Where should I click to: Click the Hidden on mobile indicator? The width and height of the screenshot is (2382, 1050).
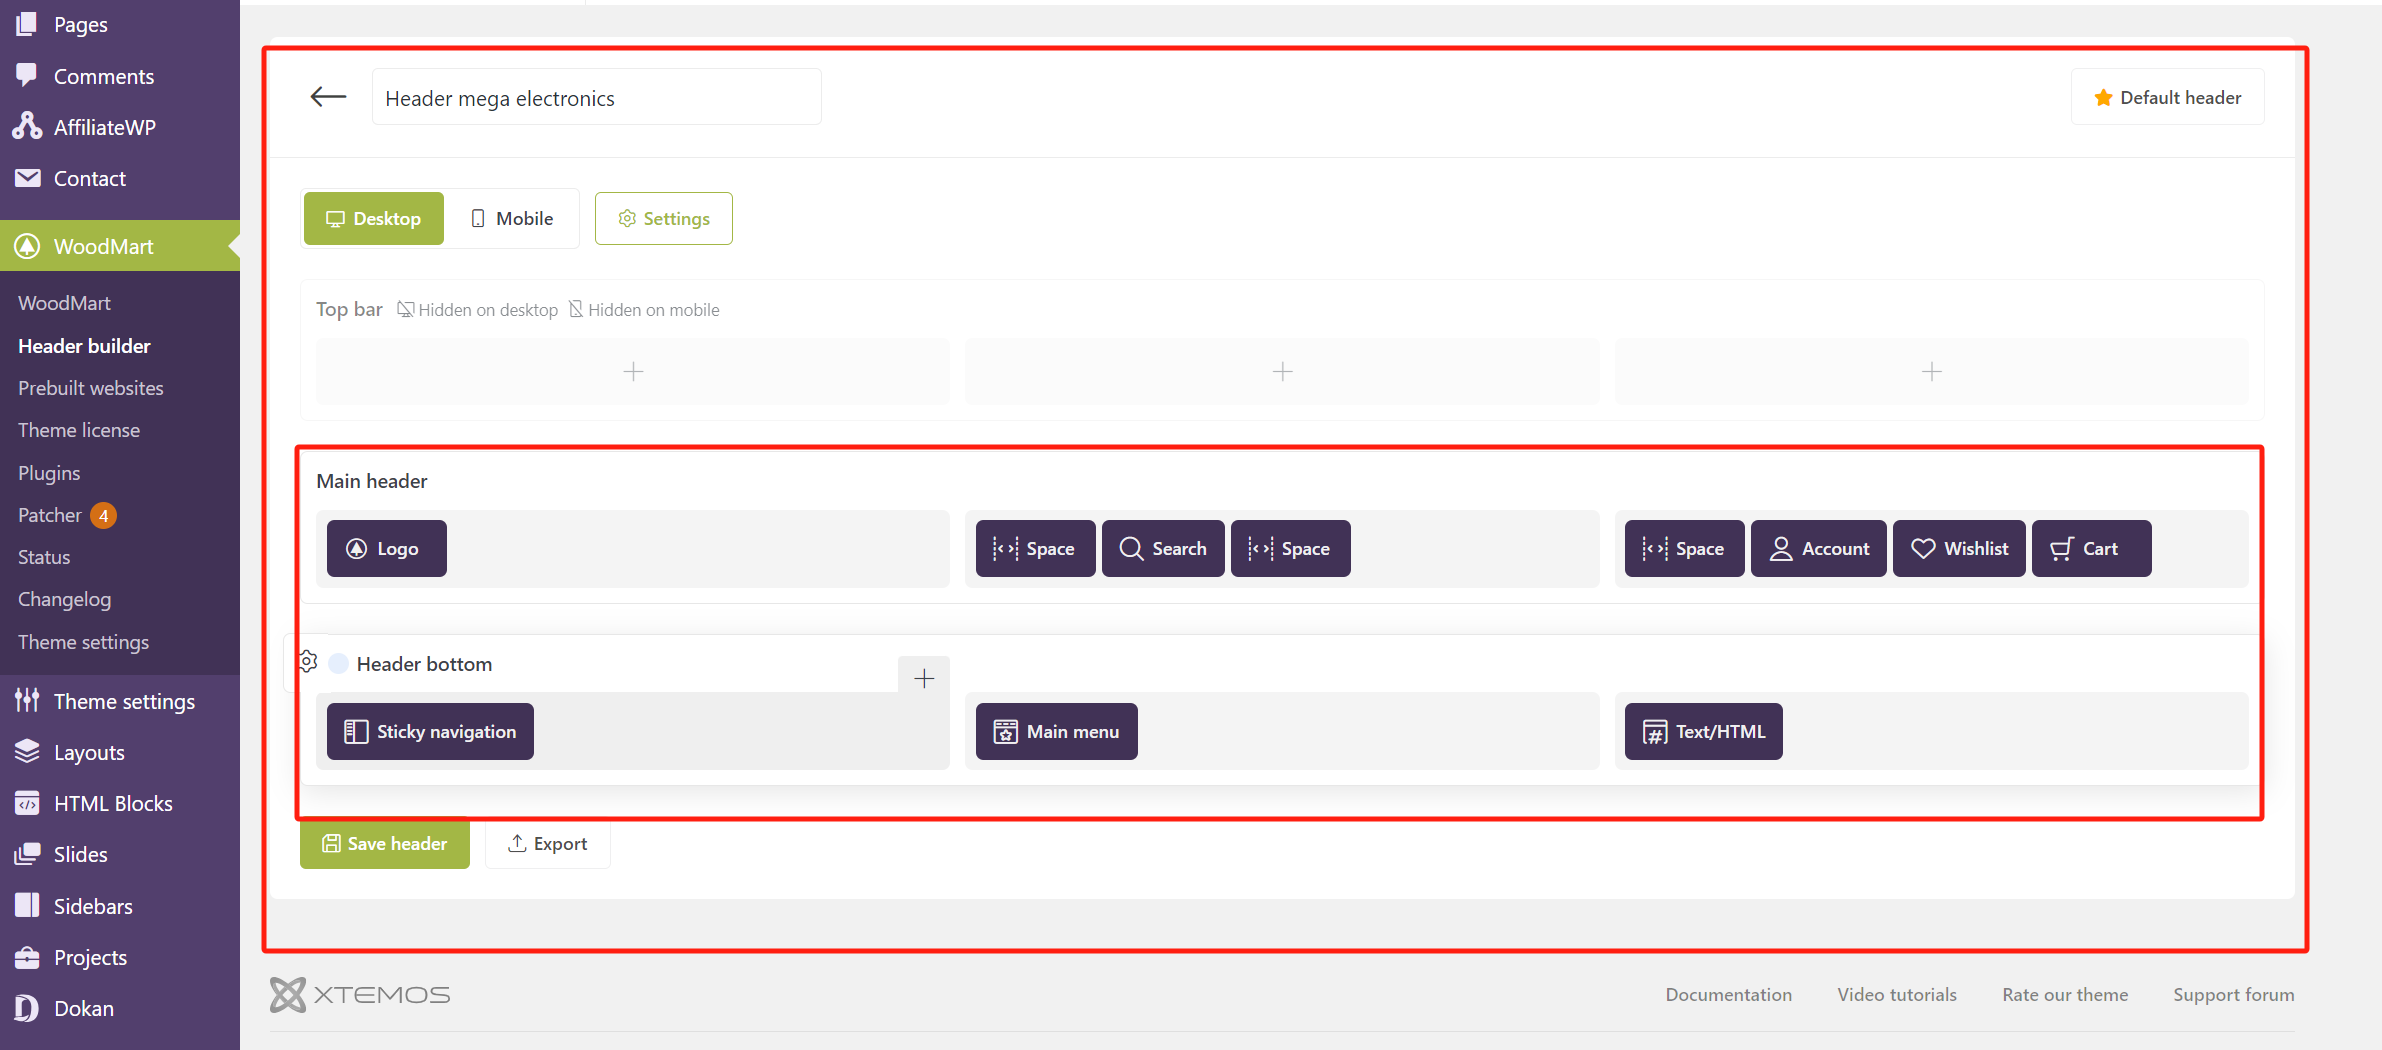644,310
